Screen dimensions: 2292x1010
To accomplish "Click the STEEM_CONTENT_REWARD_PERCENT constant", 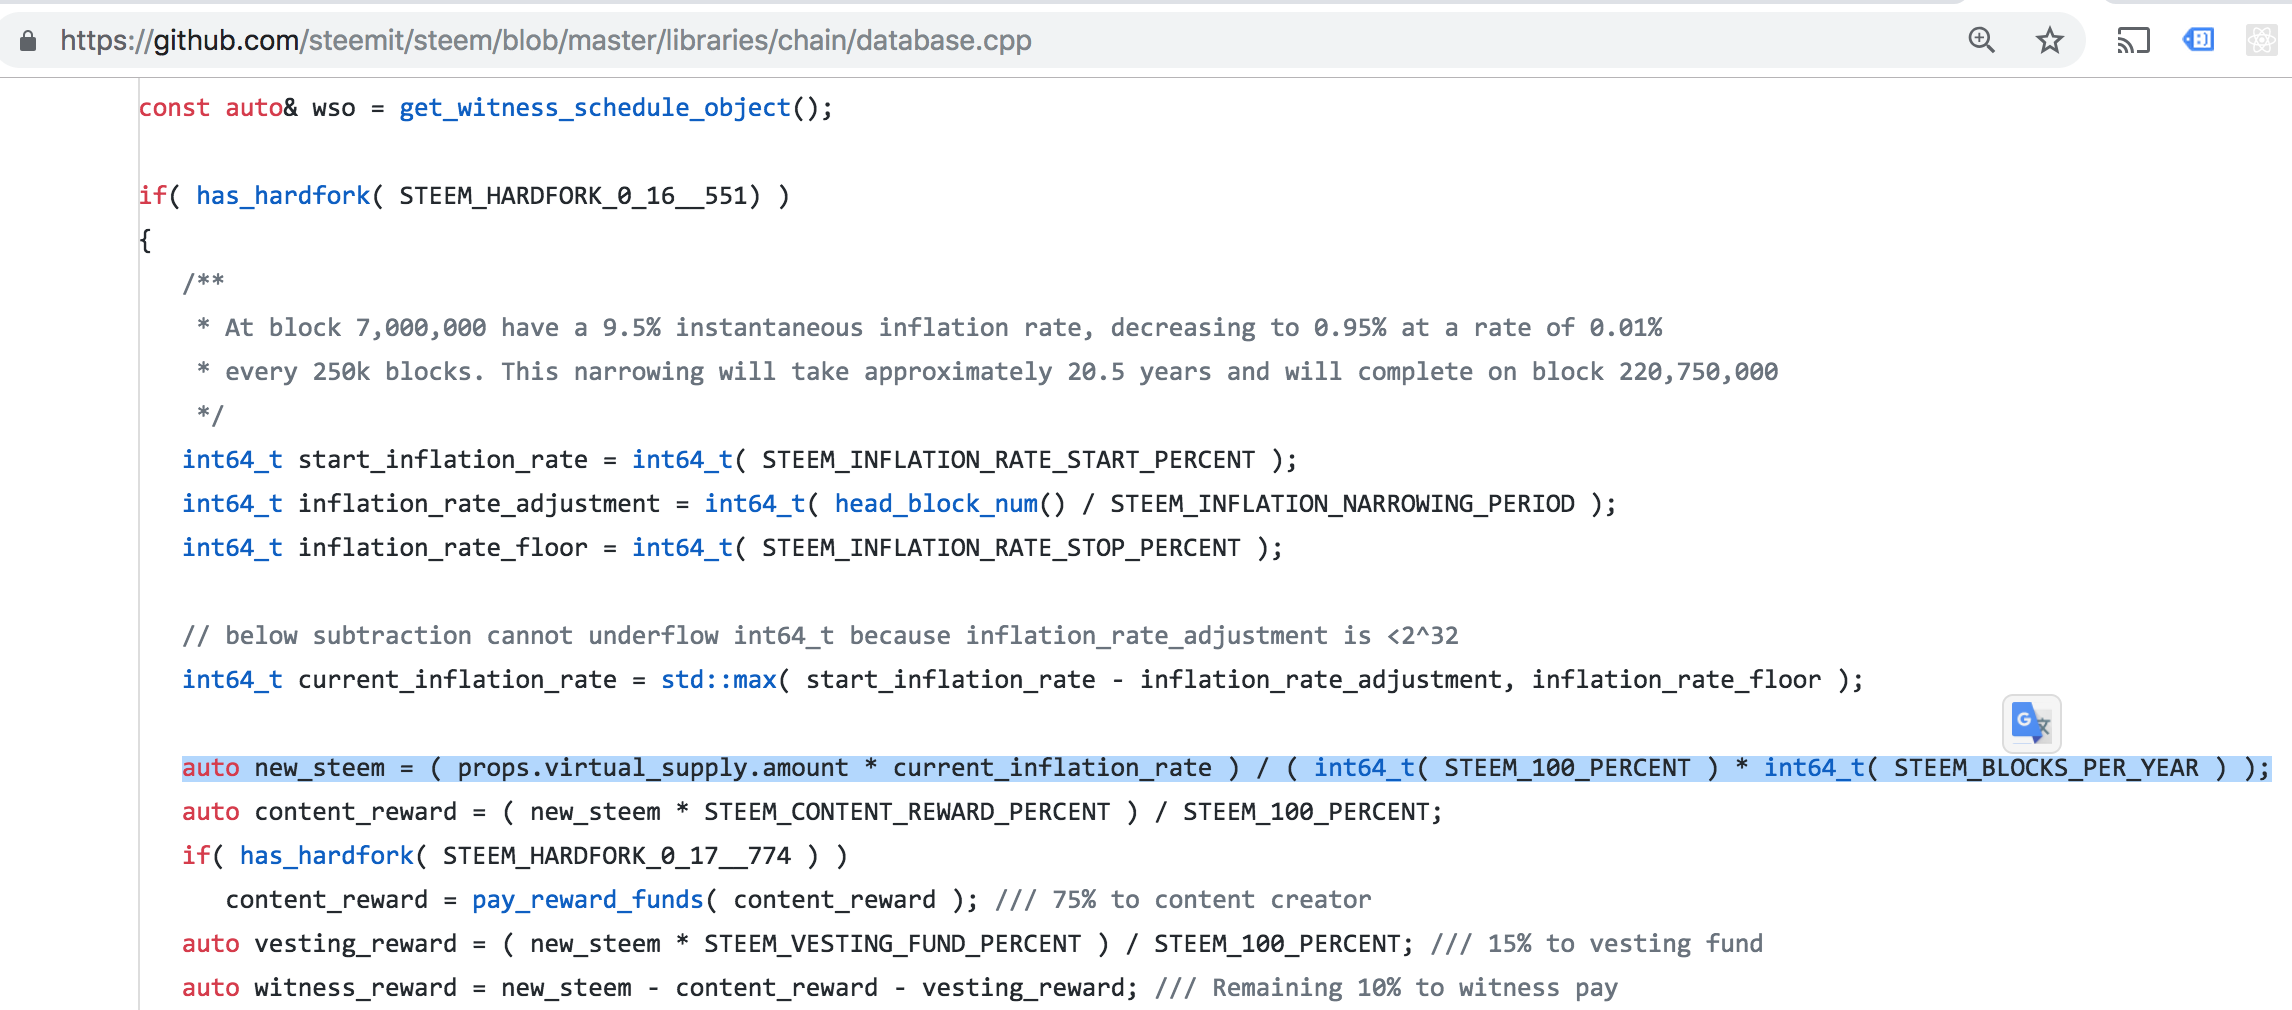I will tap(907, 812).
